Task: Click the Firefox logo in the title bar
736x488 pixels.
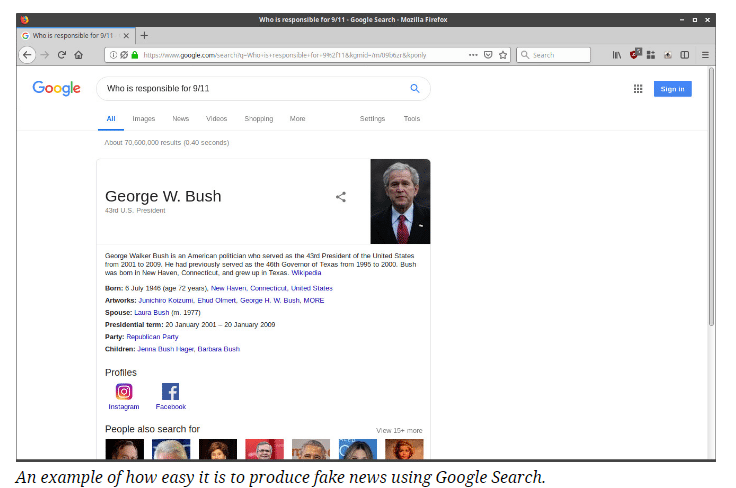Action: pos(24,20)
